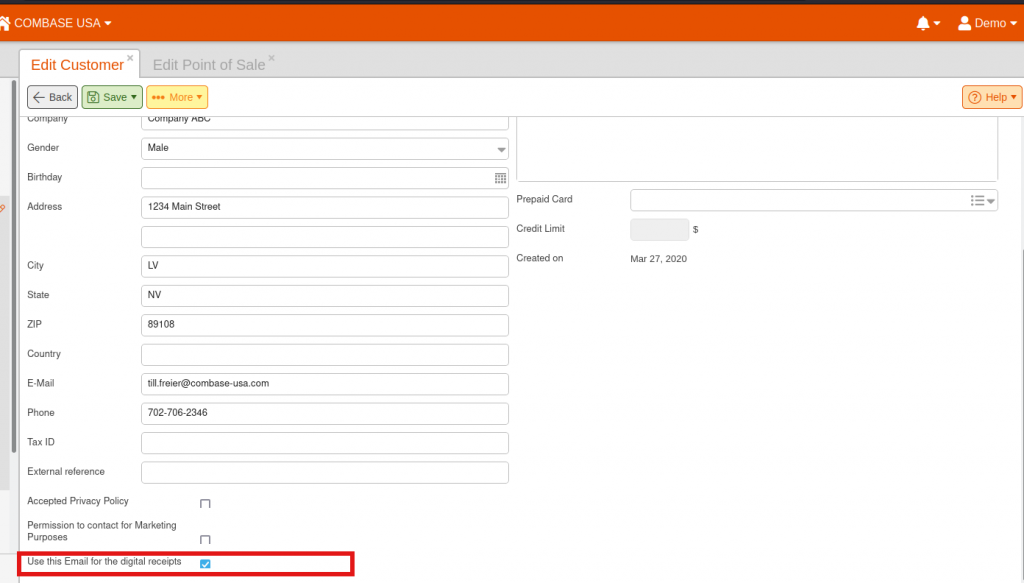Click the Help question mark icon
Image resolution: width=1024 pixels, height=583 pixels.
click(x=974, y=97)
